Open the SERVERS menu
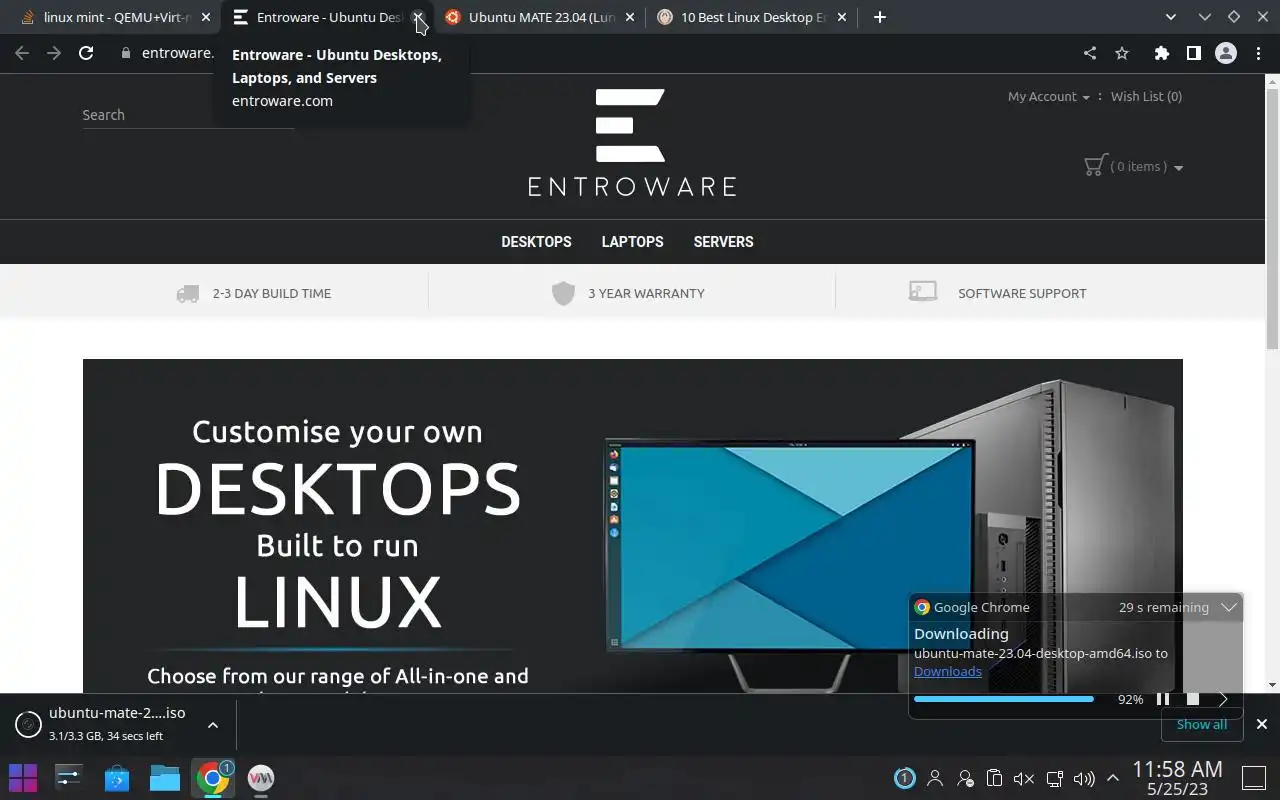 point(723,242)
